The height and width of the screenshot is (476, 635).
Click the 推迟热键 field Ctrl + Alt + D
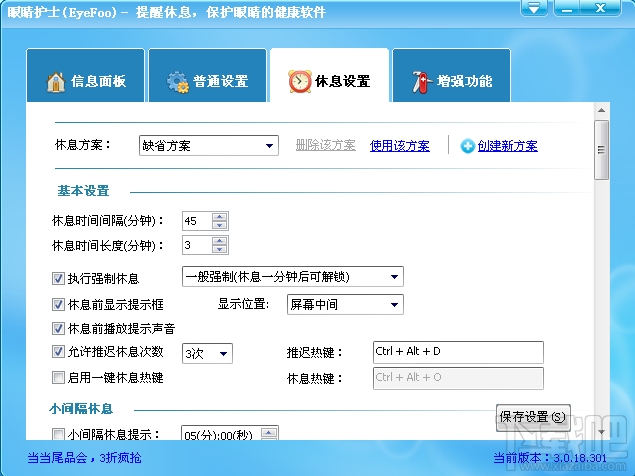(458, 352)
